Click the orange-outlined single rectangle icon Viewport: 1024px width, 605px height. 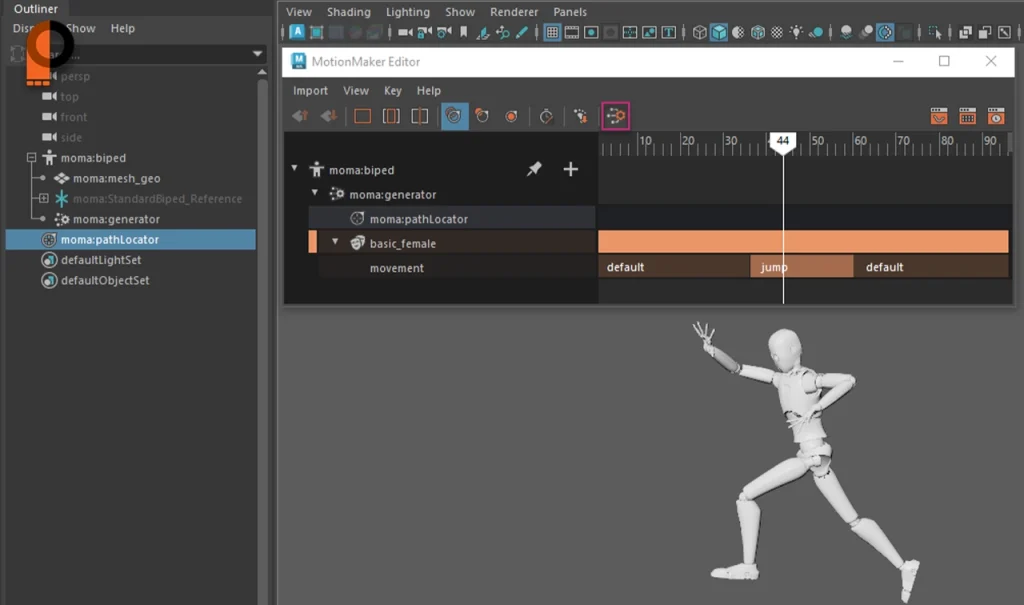(x=362, y=116)
